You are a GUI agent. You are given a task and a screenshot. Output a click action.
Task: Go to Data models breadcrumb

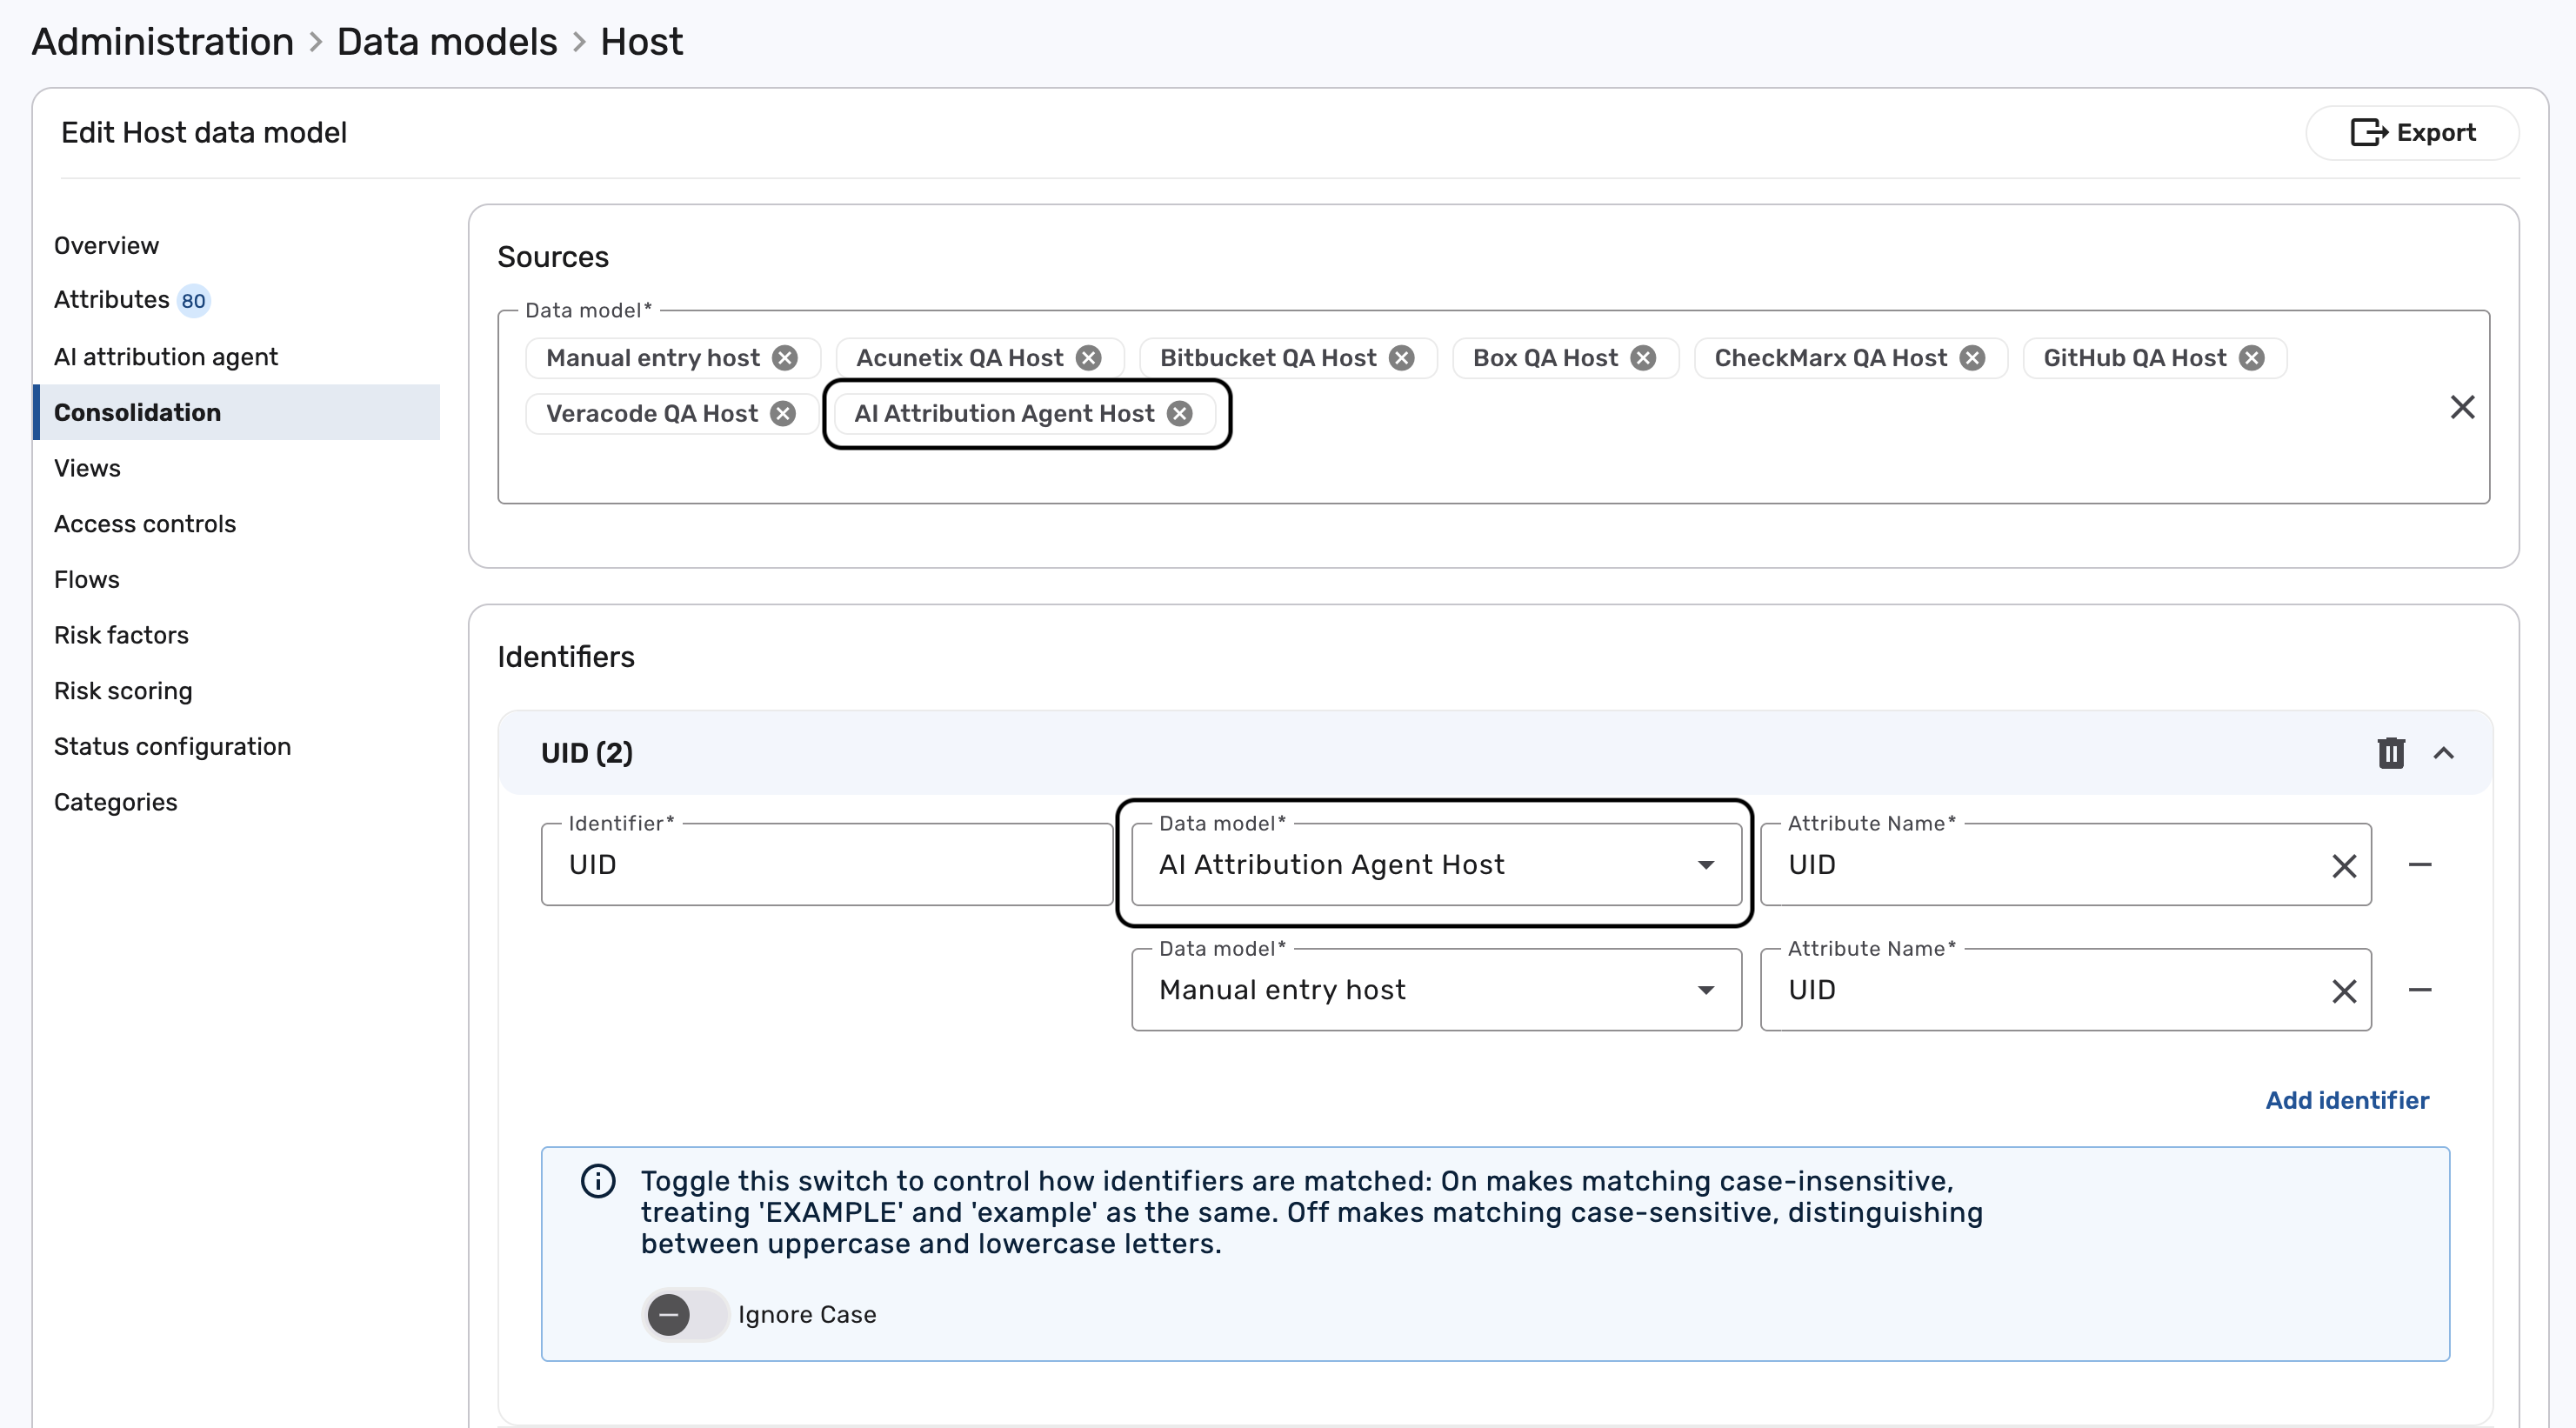pyautogui.click(x=447, y=42)
